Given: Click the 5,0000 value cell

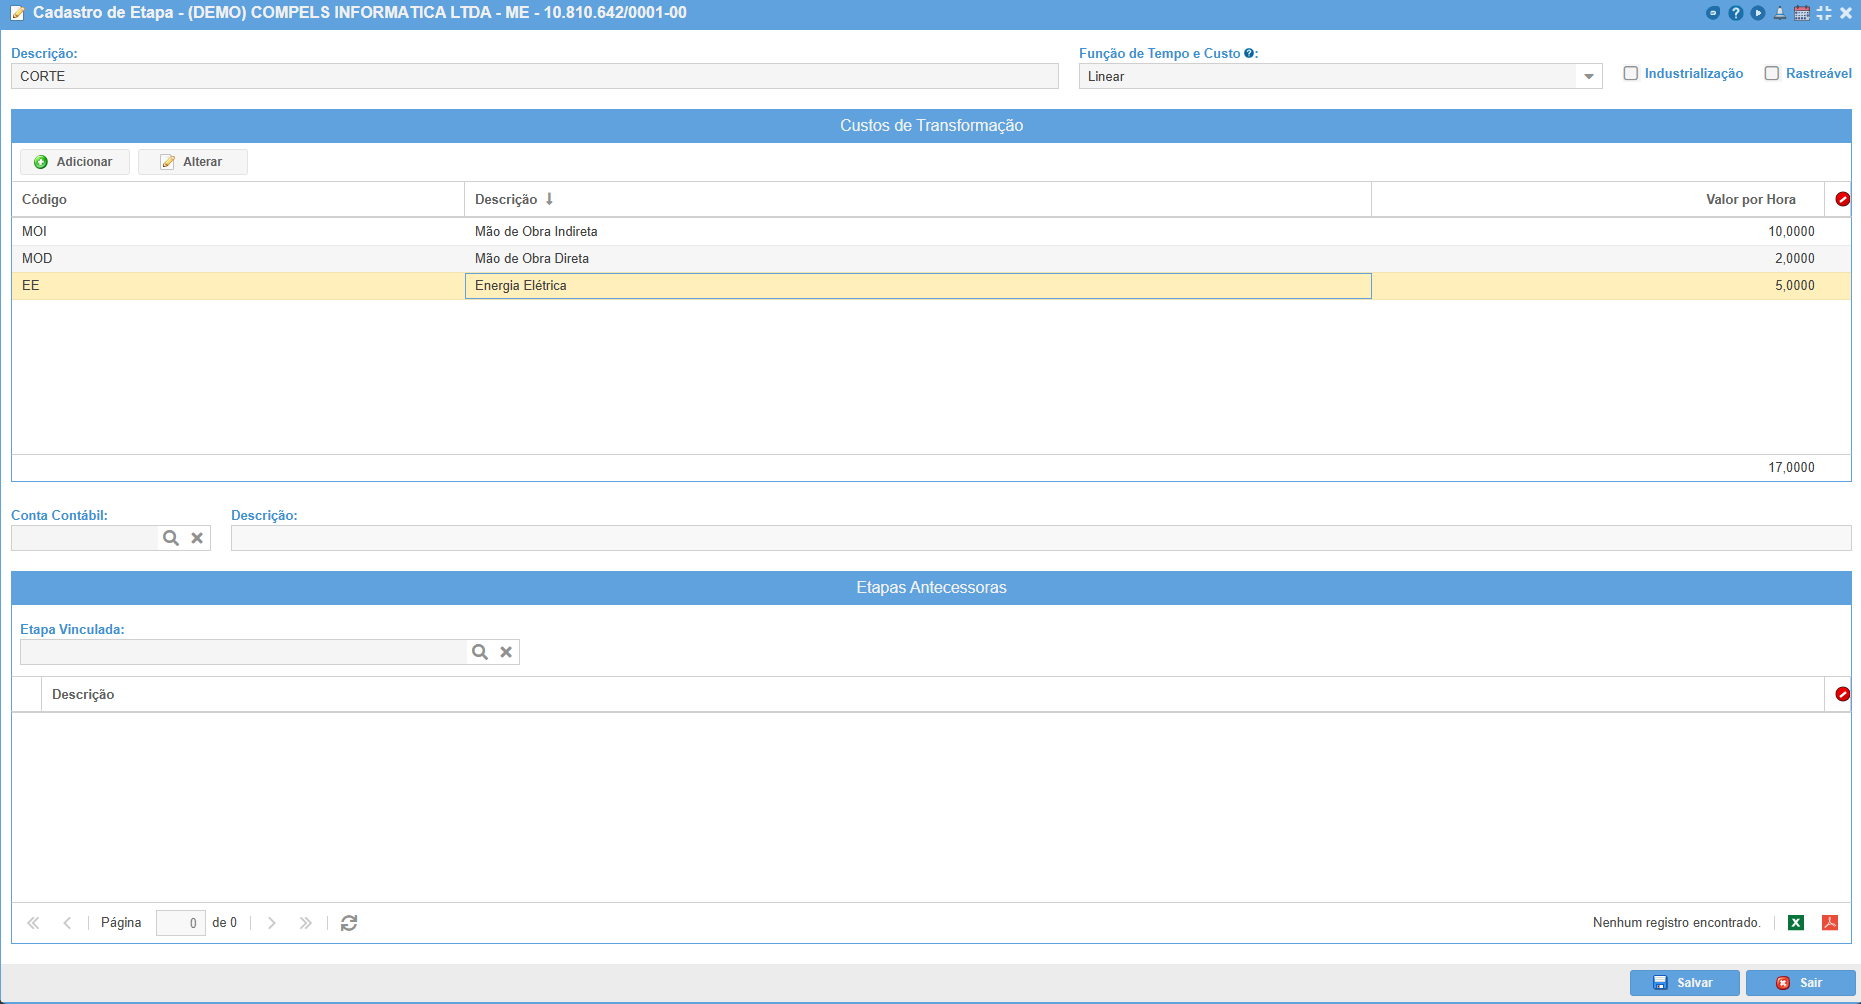Looking at the screenshot, I should pos(1598,285).
